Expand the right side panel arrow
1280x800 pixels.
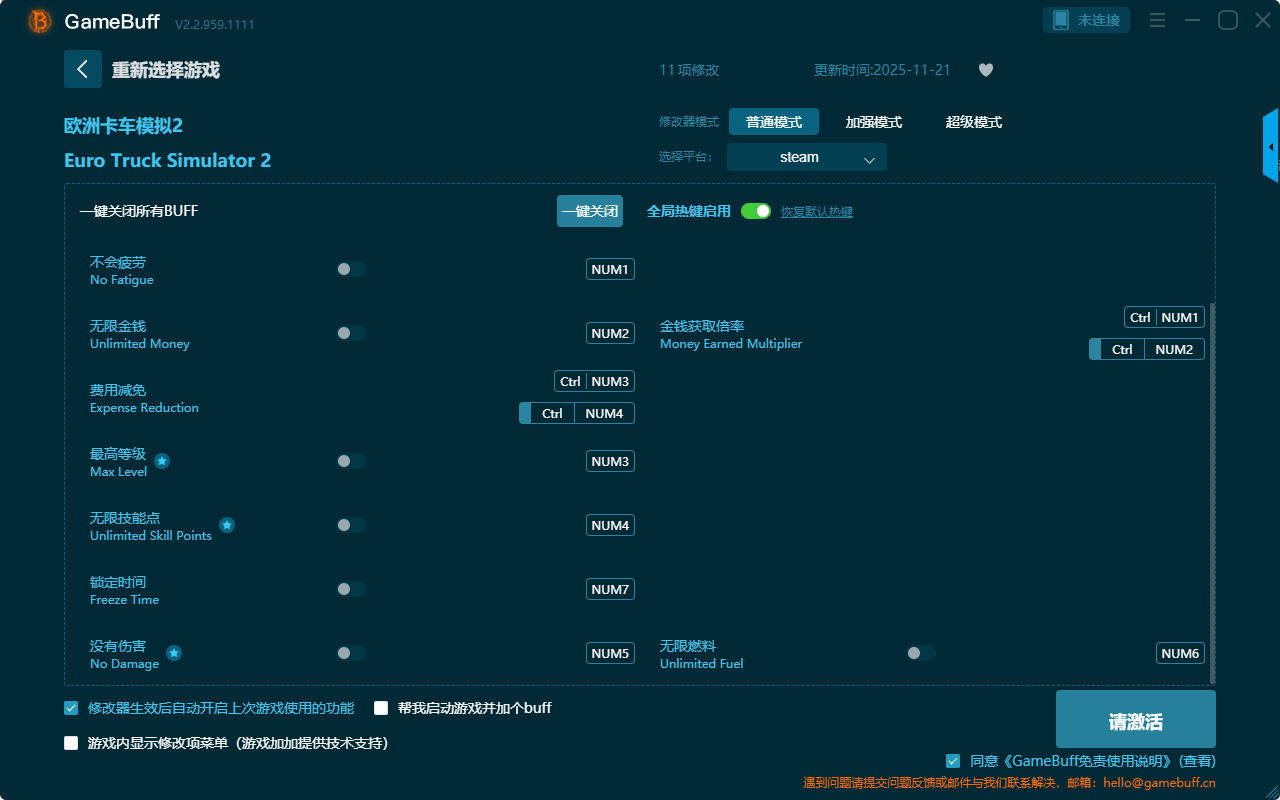pyautogui.click(x=1271, y=146)
